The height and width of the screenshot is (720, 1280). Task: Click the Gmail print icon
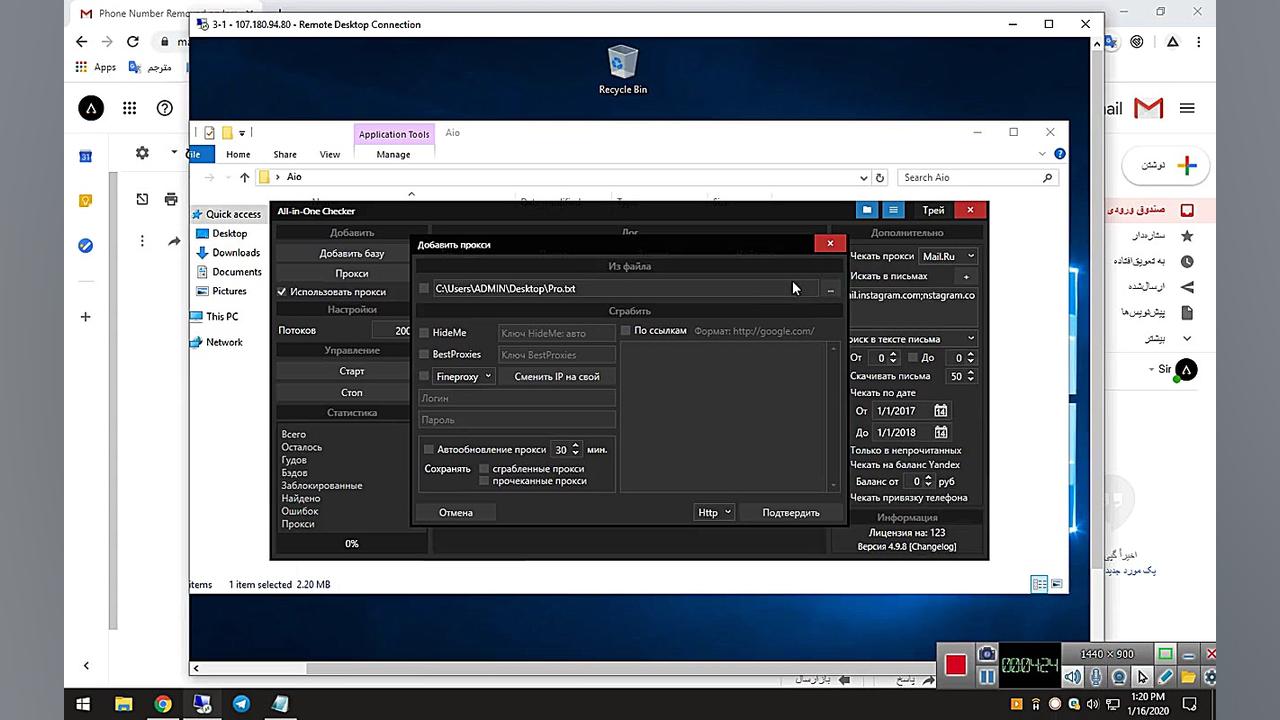pos(171,199)
